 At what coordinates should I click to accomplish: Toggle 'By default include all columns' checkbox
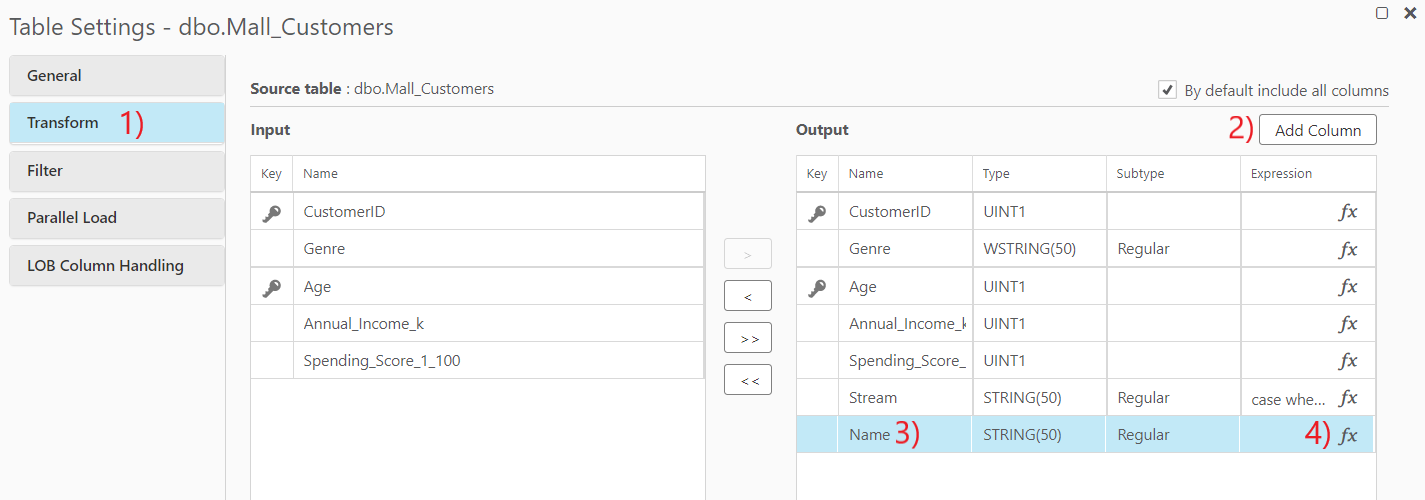tap(1167, 90)
